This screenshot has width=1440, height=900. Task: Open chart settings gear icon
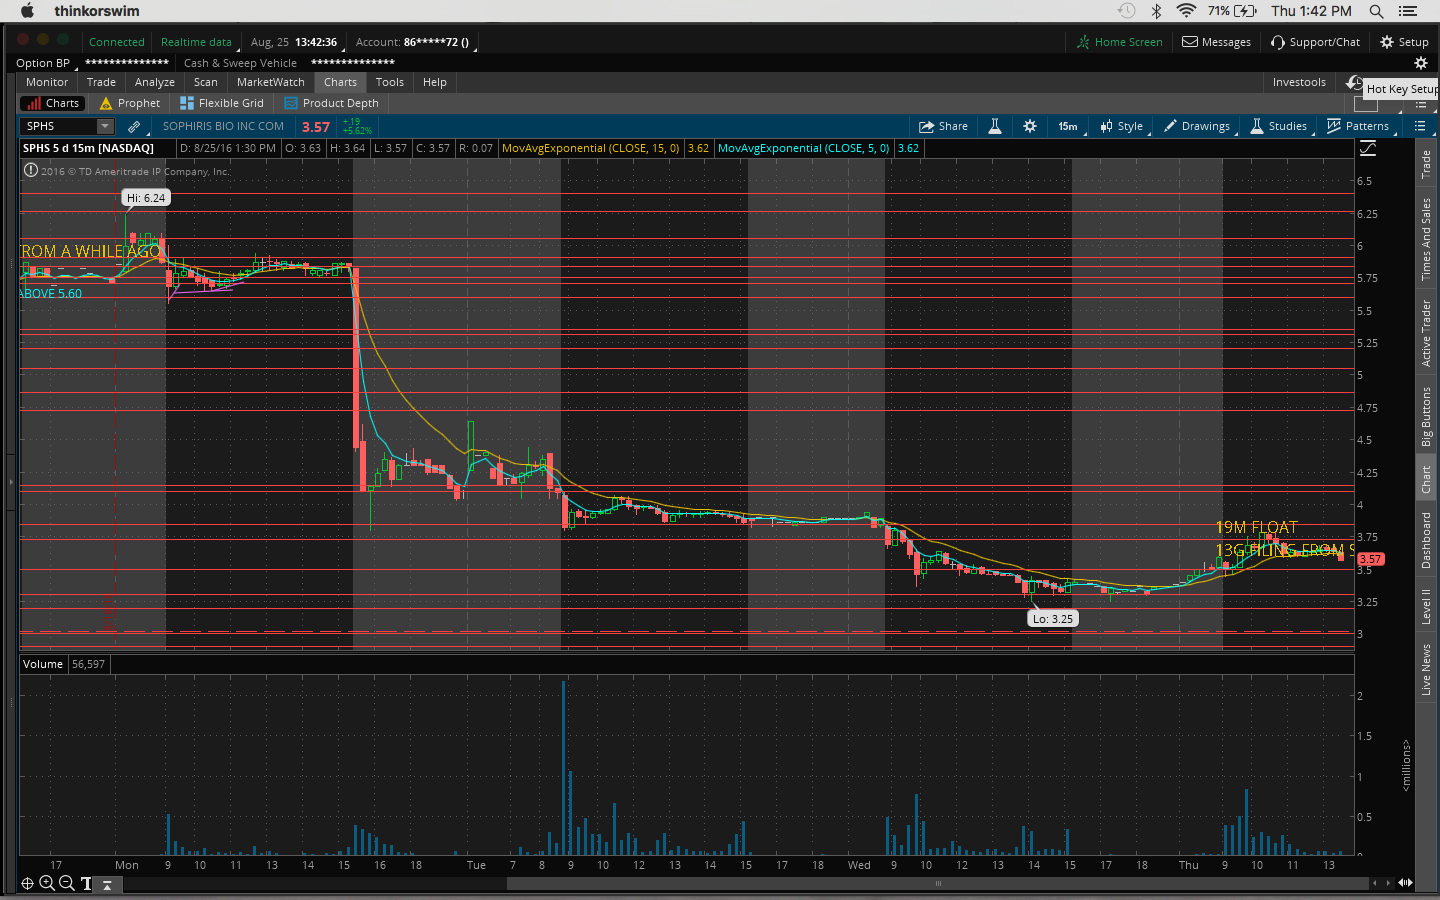point(1030,126)
